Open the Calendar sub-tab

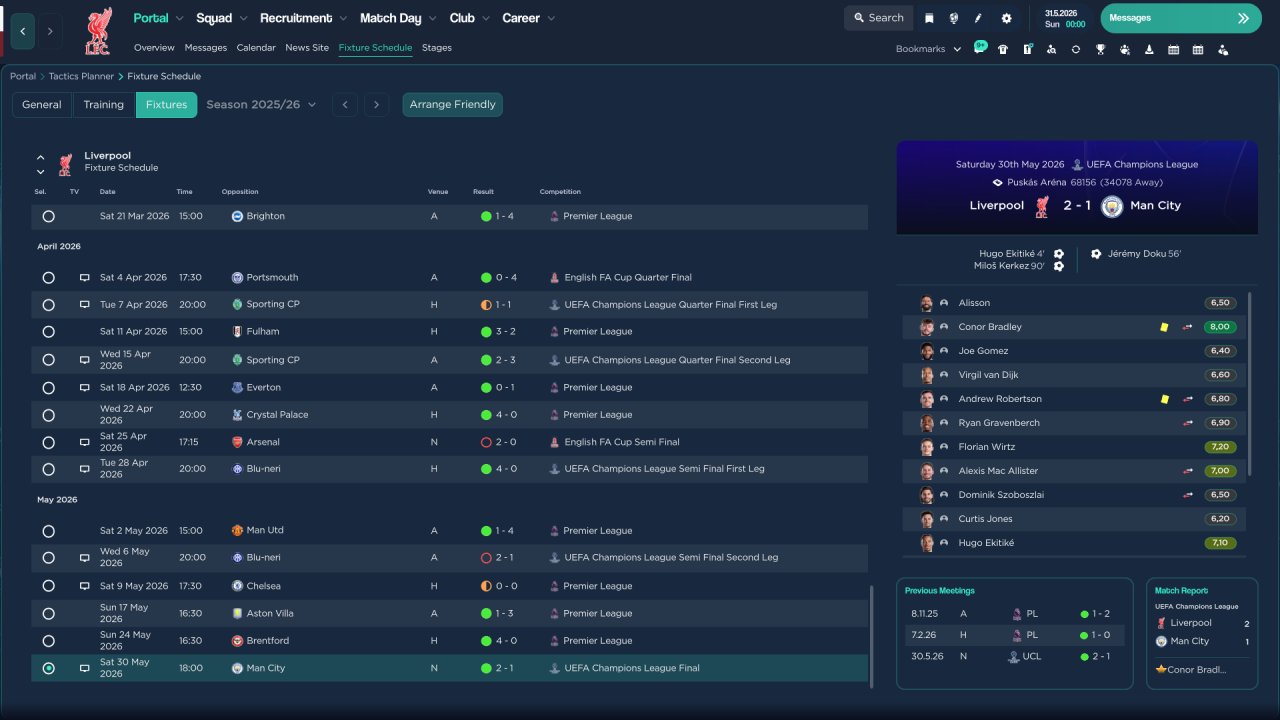256,48
